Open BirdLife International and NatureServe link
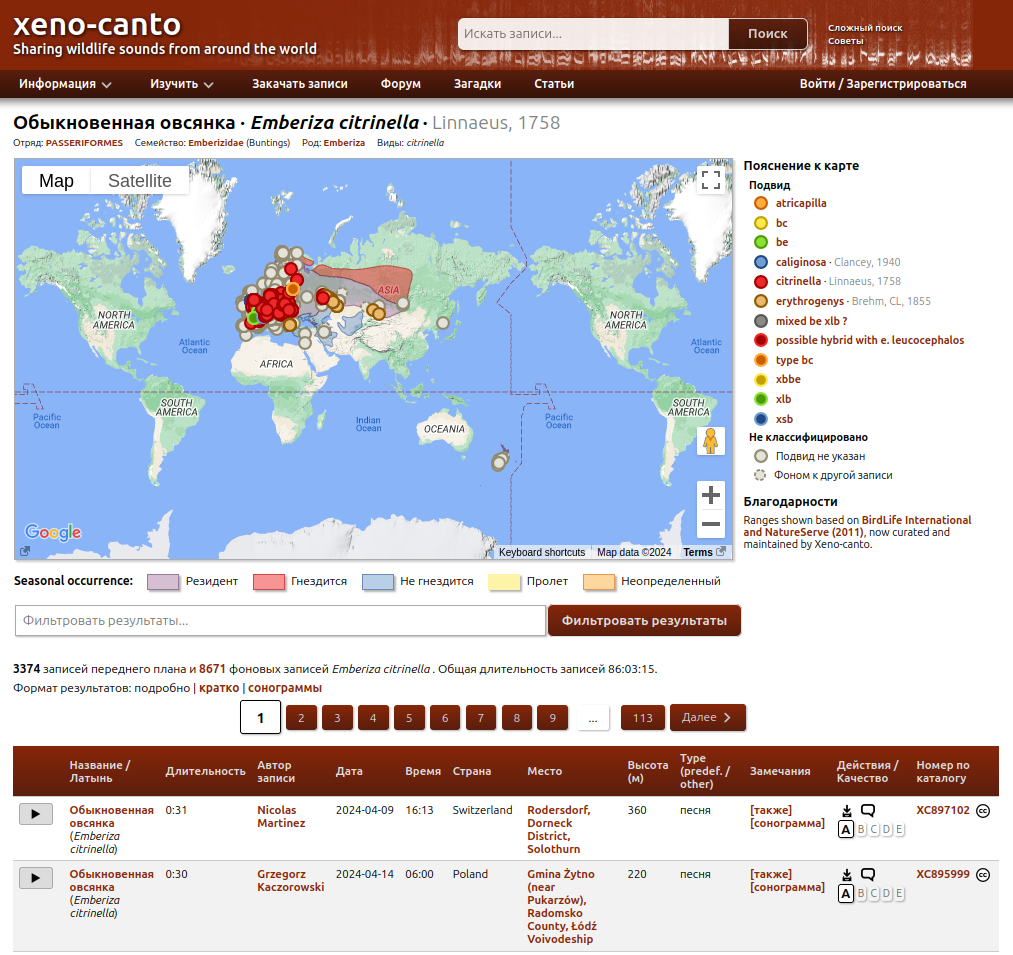The width and height of the screenshot is (1013, 955). click(857, 526)
